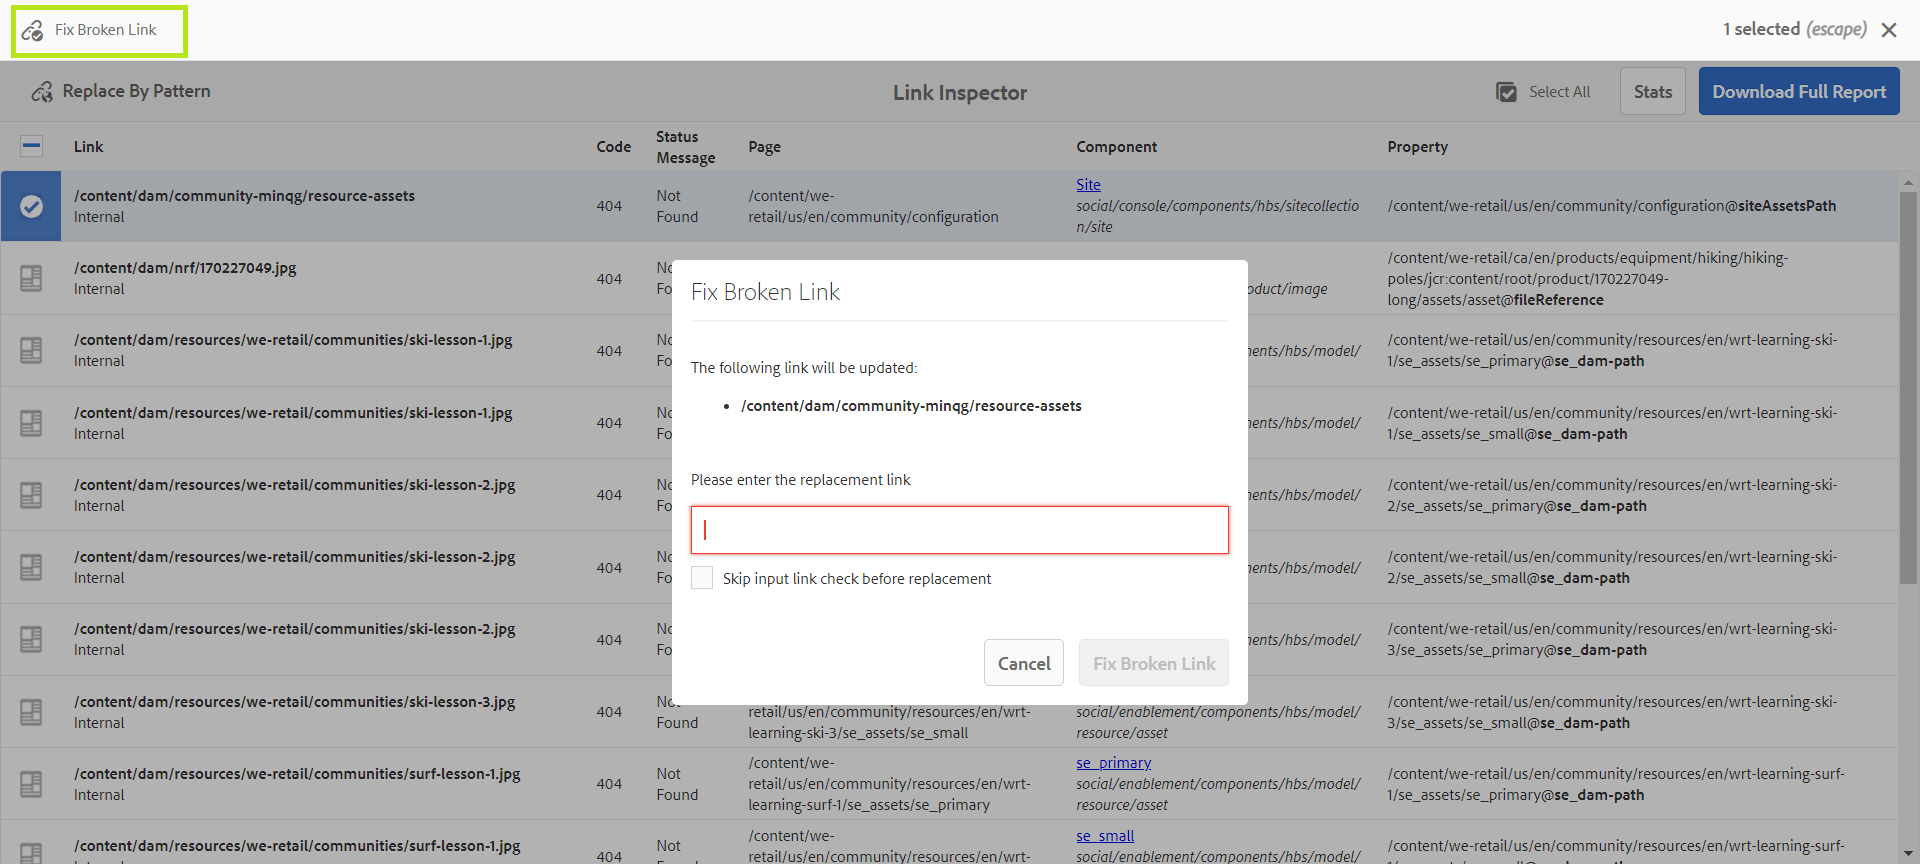1920x864 pixels.
Task: Click the ski-lesson-3.jpg link text
Action: [294, 702]
